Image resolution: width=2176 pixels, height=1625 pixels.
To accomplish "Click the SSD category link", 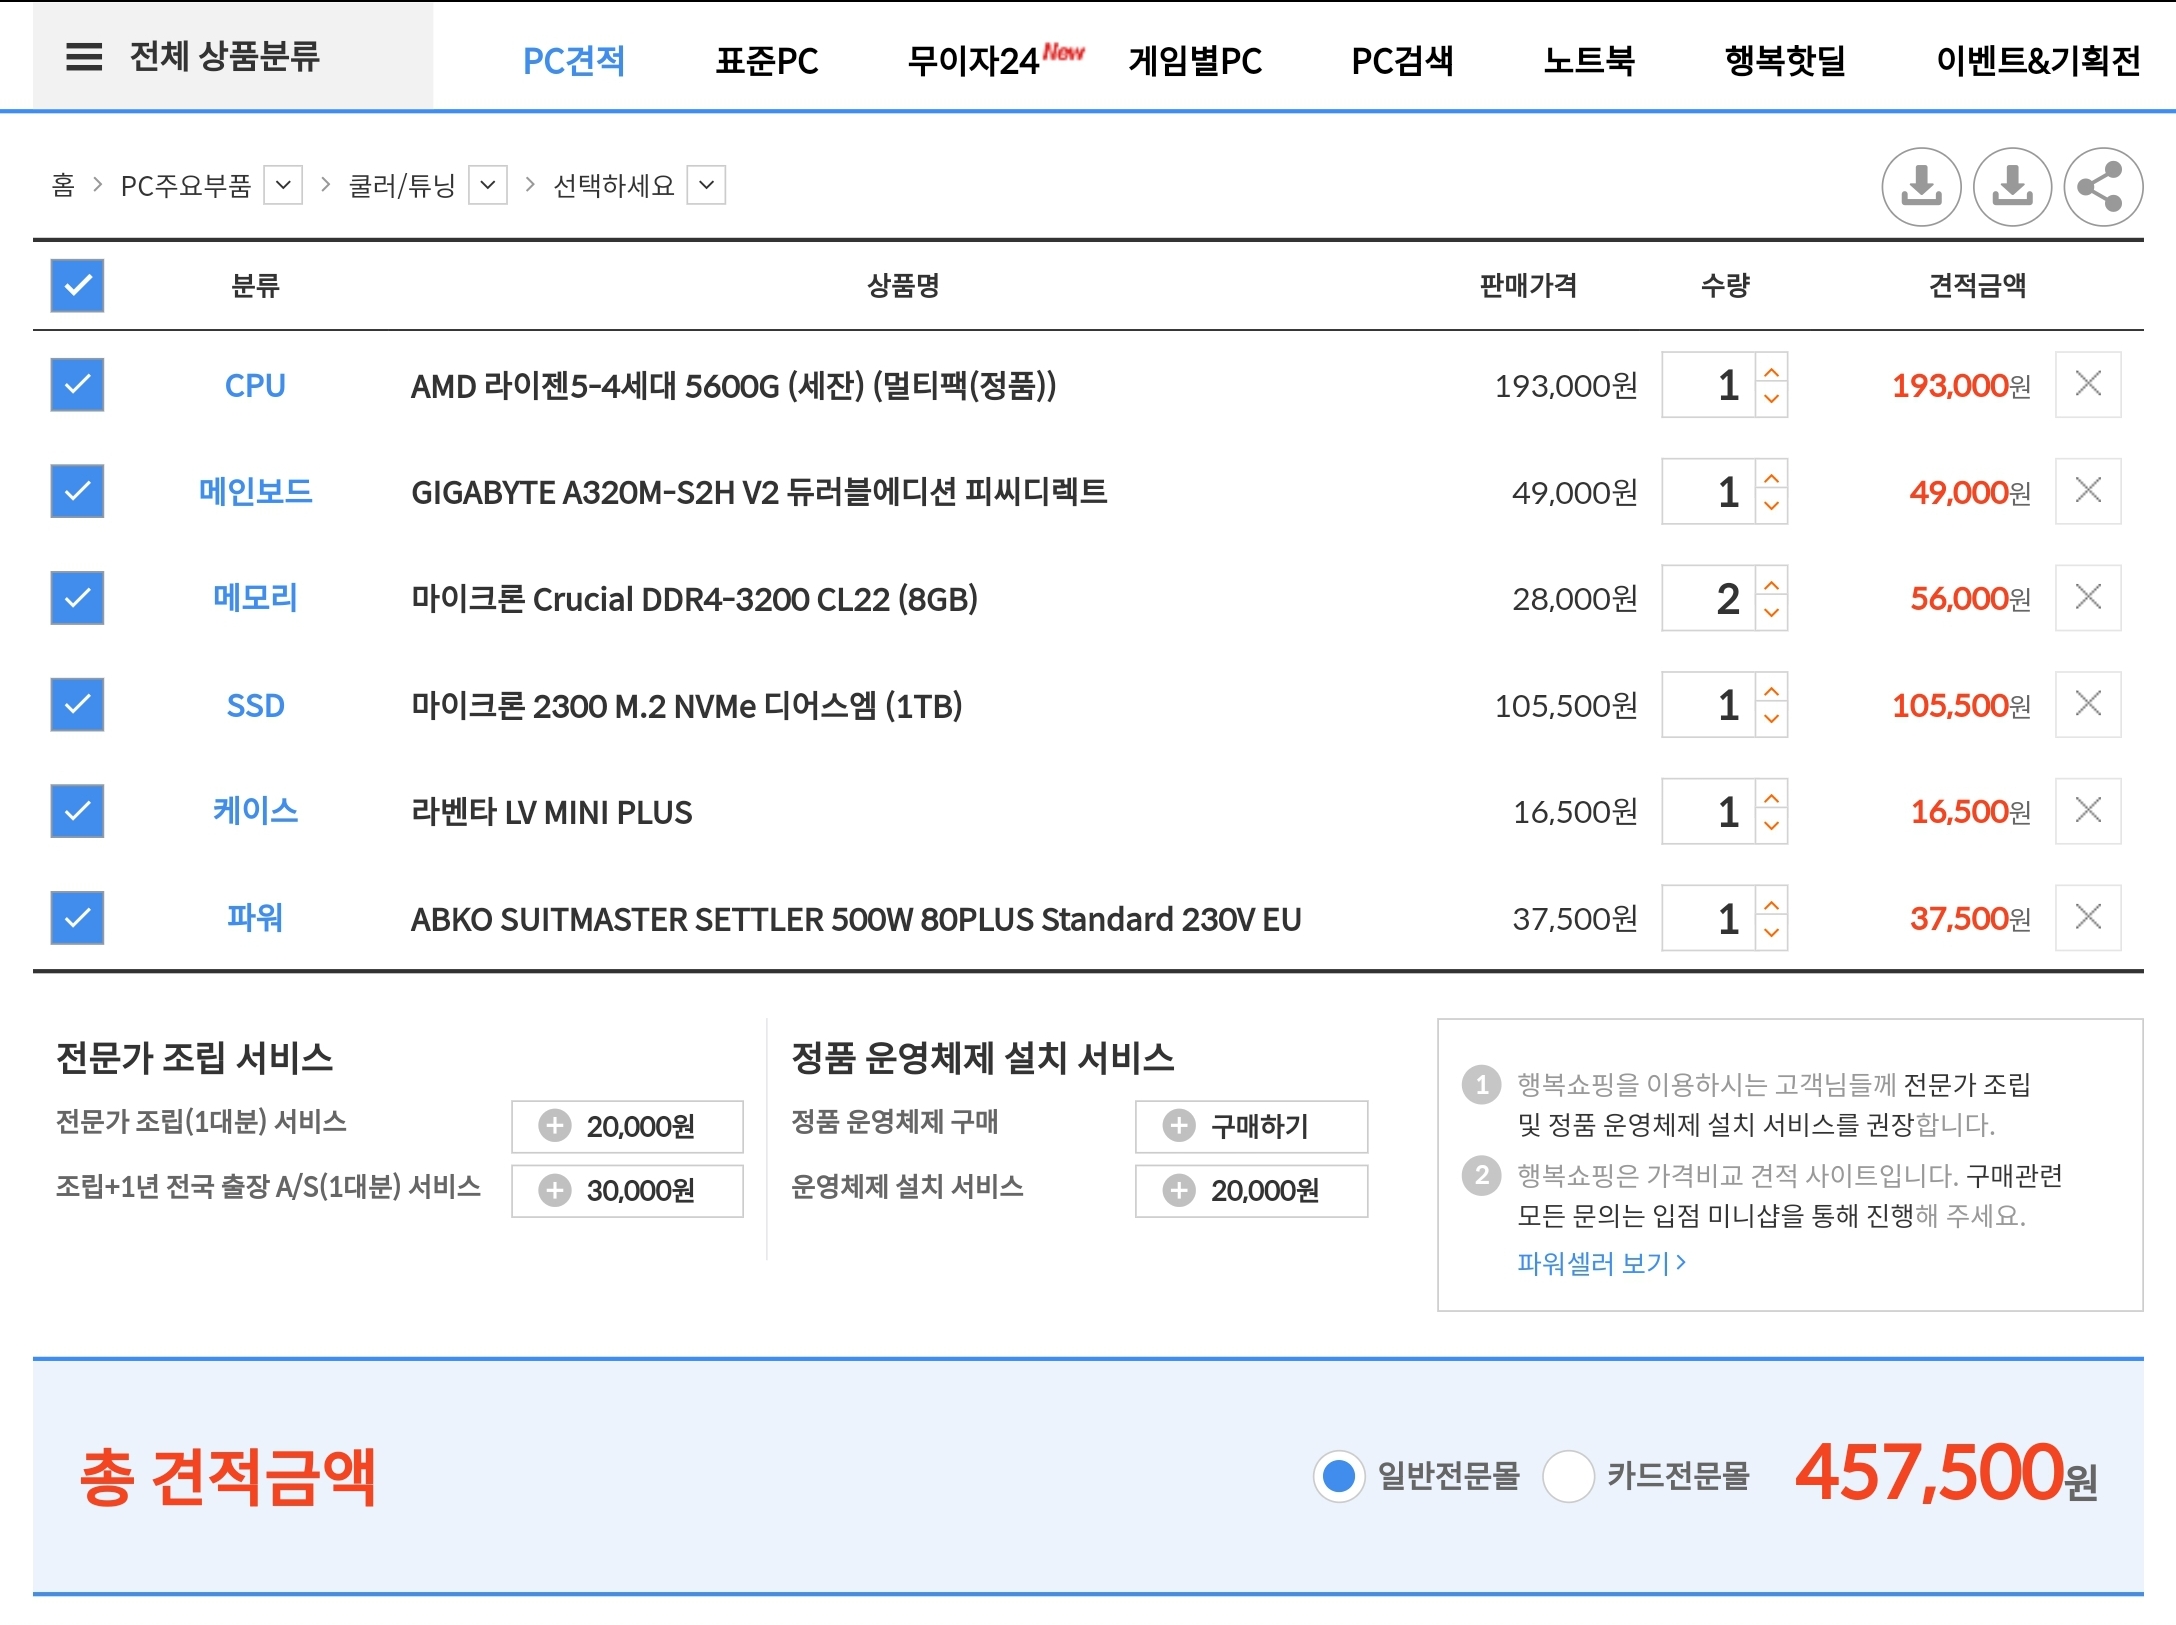I will click(x=255, y=705).
